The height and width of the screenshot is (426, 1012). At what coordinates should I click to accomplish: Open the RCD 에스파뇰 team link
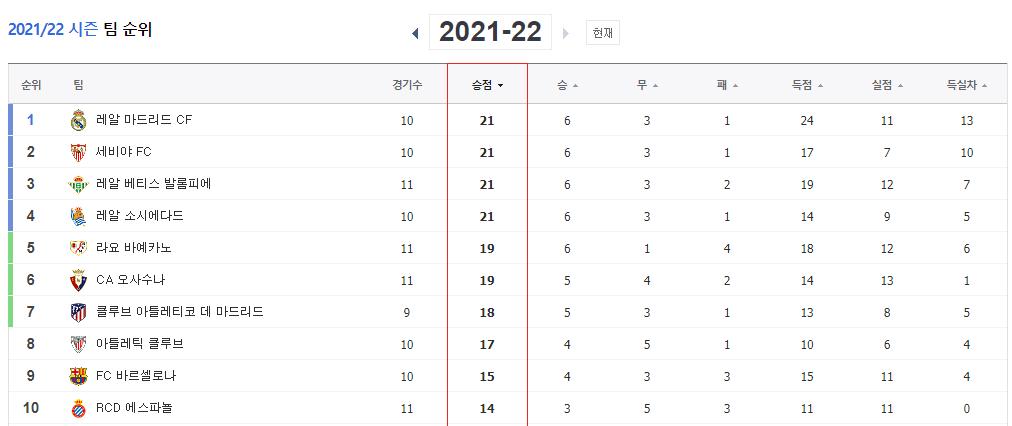pyautogui.click(x=134, y=408)
